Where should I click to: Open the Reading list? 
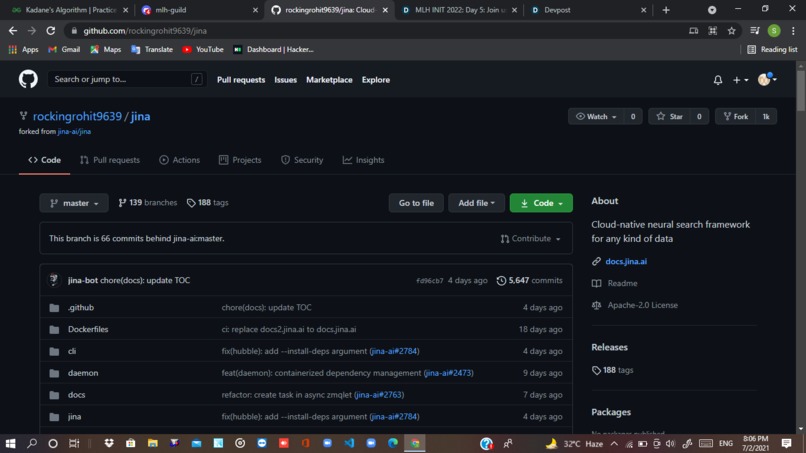(x=772, y=49)
